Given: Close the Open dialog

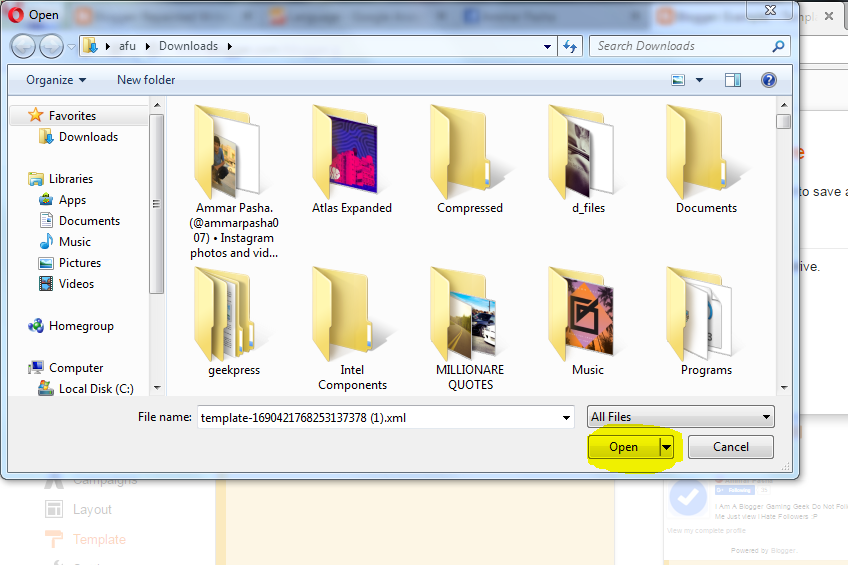Looking at the screenshot, I should click(x=771, y=10).
